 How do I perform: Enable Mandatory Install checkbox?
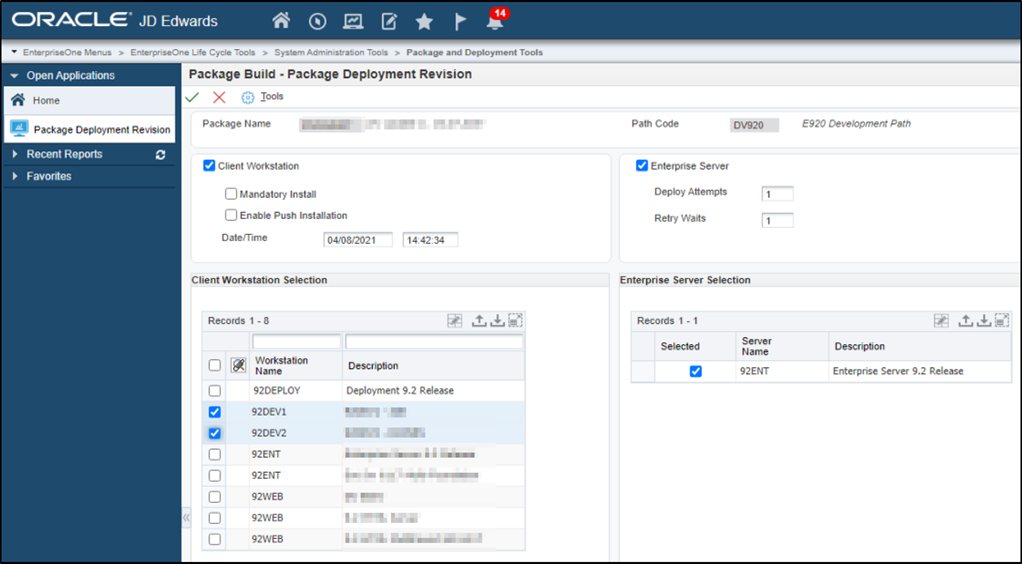(231, 194)
